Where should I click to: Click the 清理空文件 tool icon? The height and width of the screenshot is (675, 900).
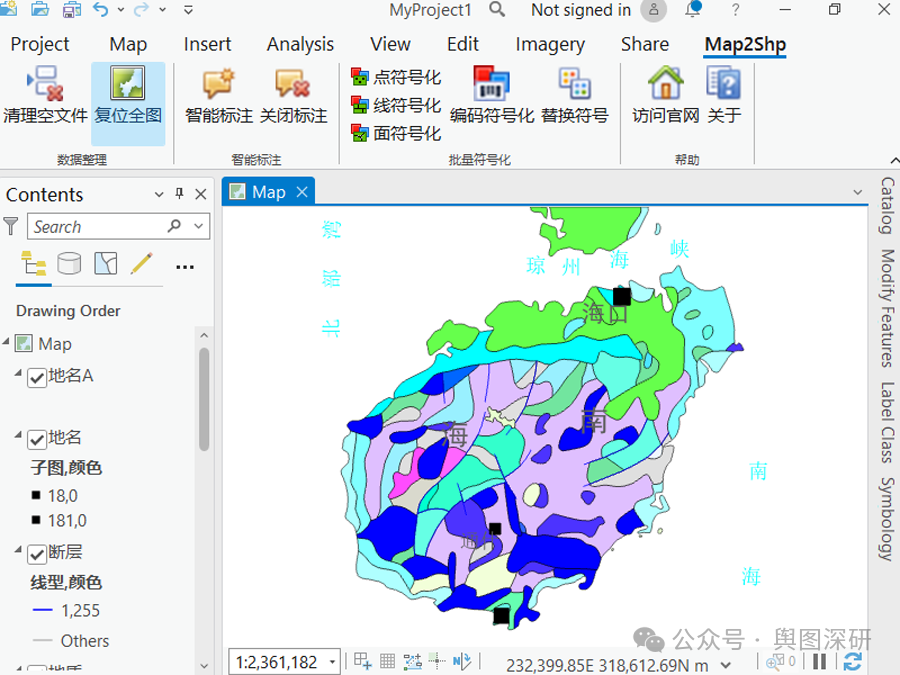pos(45,84)
